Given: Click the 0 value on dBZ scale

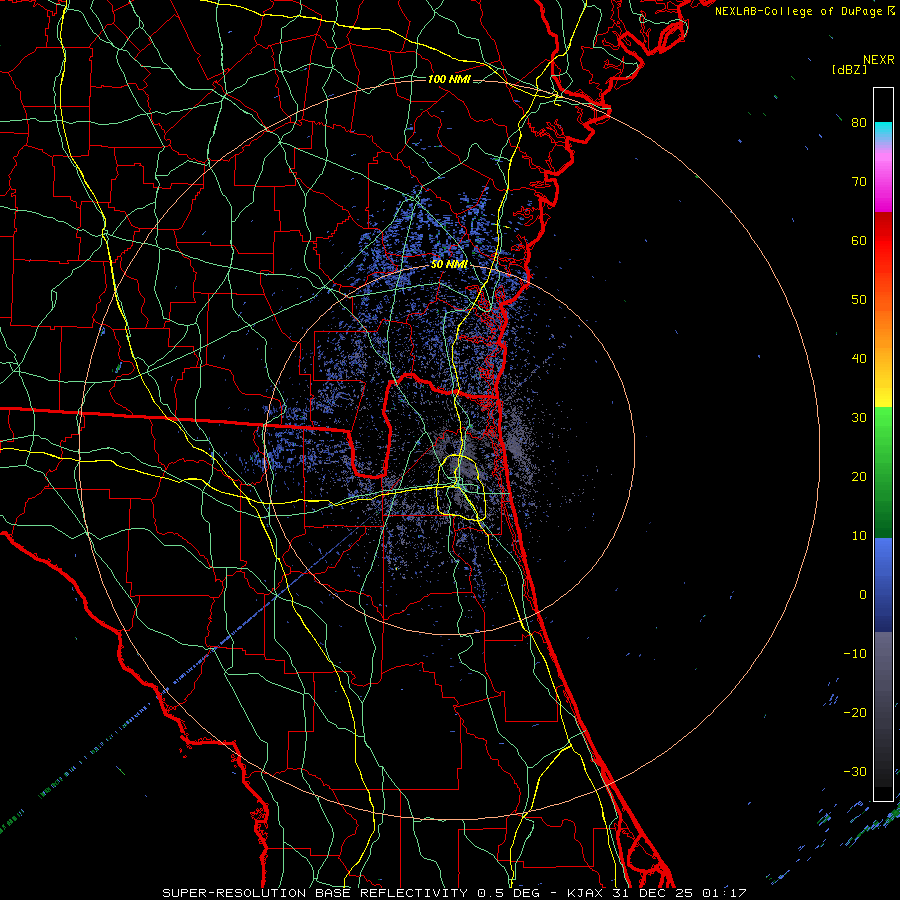Looking at the screenshot, I should pyautogui.click(x=863, y=595).
